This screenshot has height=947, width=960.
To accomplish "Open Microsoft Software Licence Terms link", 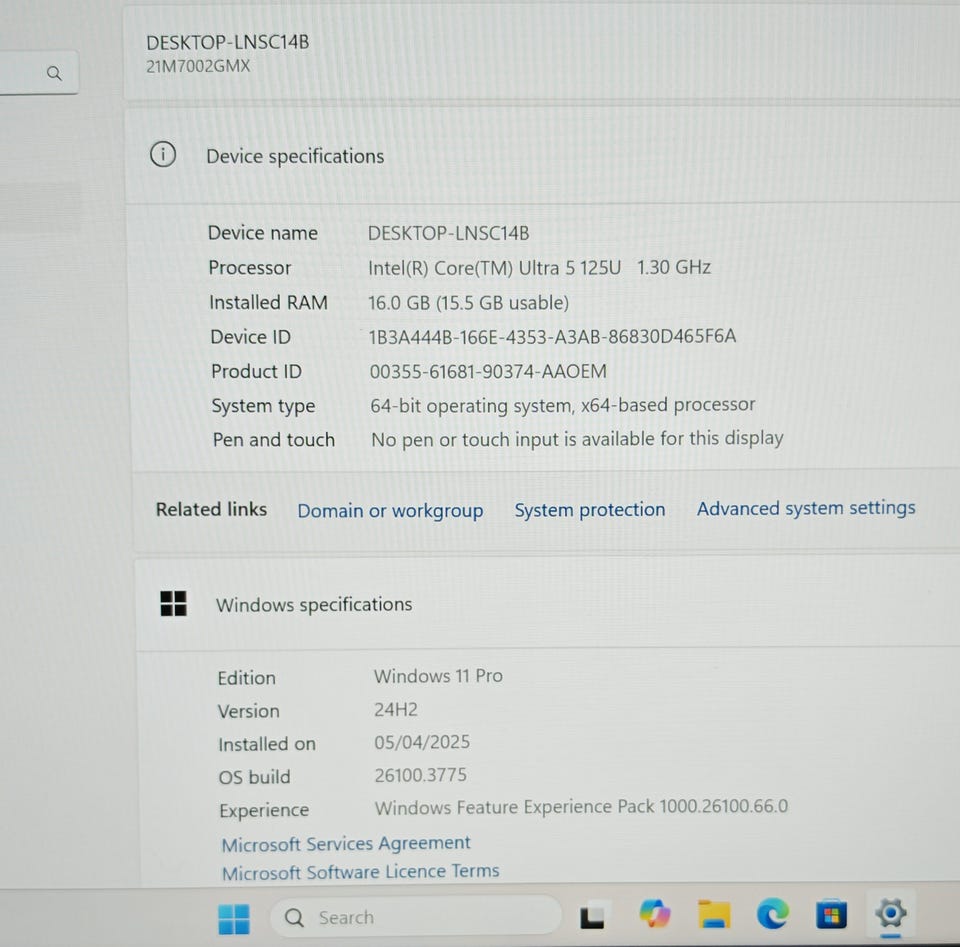I will (360, 872).
